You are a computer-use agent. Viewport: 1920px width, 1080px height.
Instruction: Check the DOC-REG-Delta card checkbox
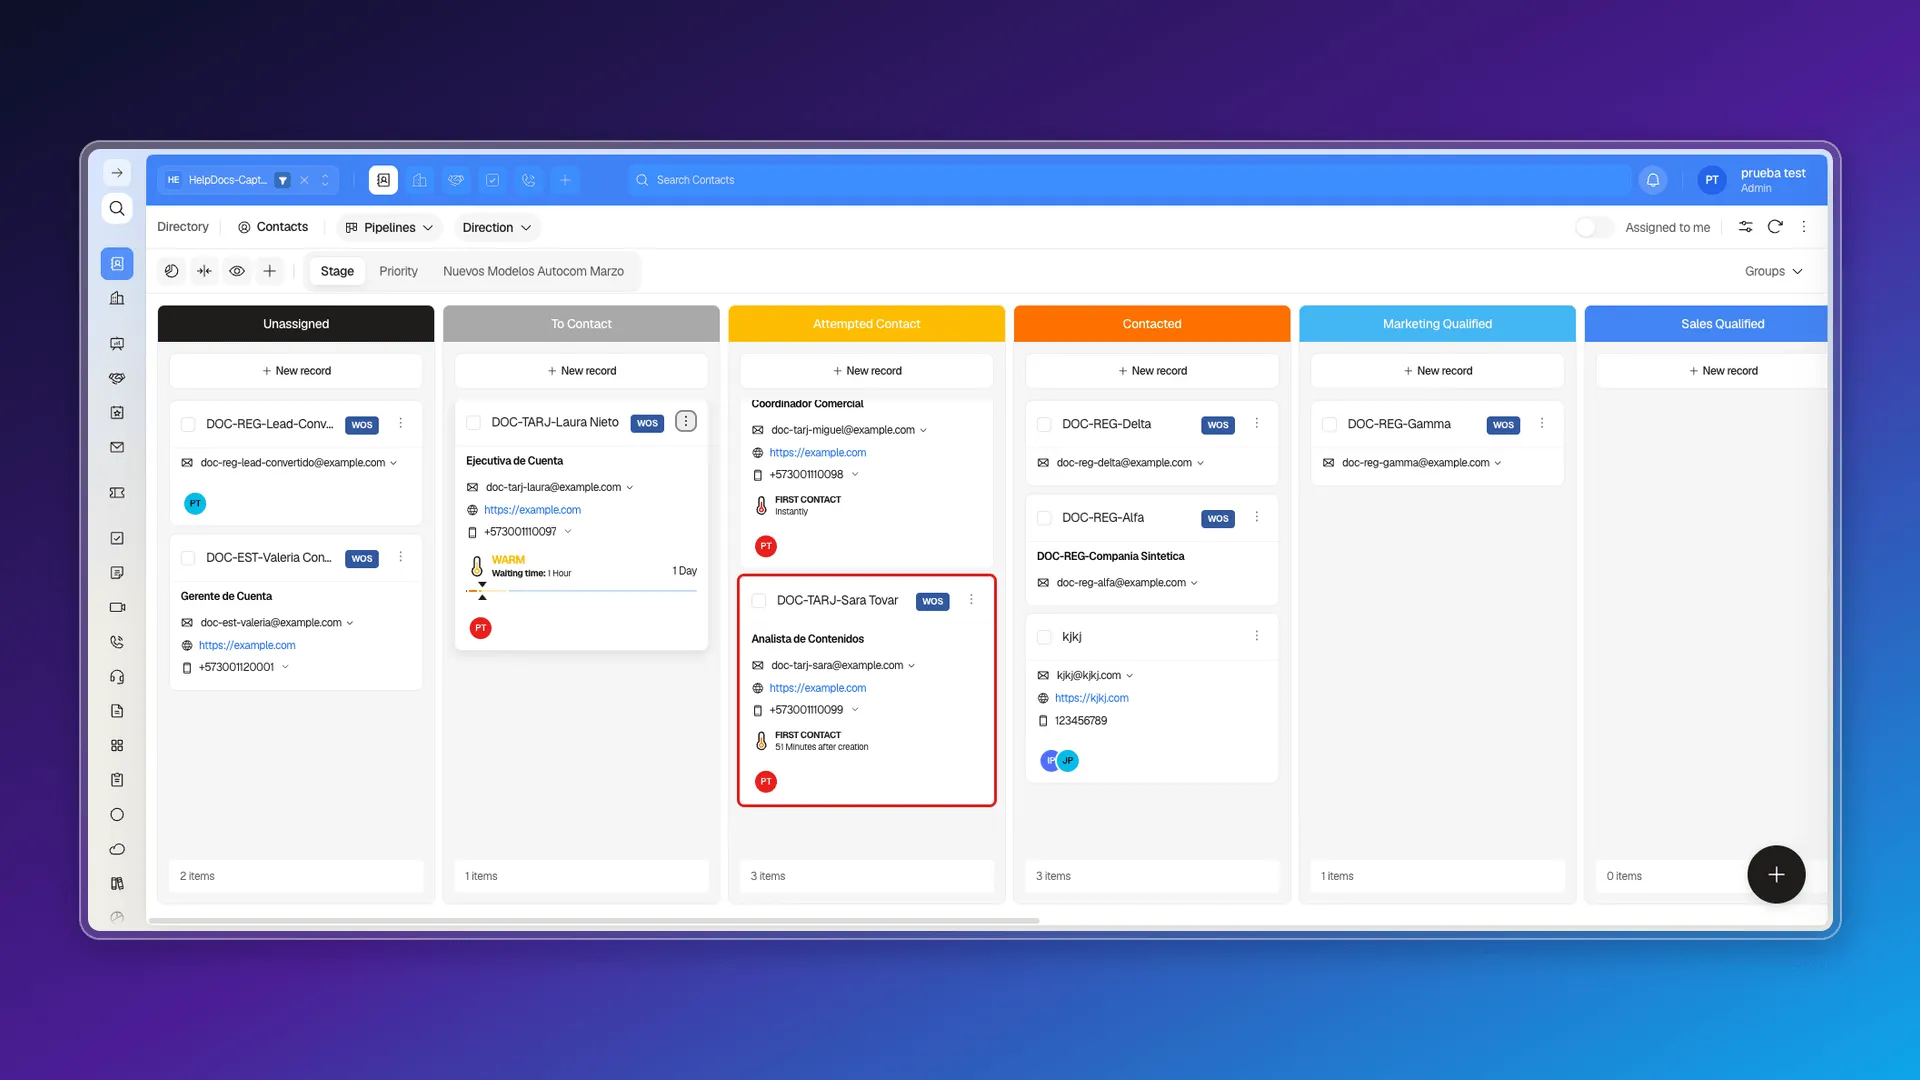(1044, 424)
